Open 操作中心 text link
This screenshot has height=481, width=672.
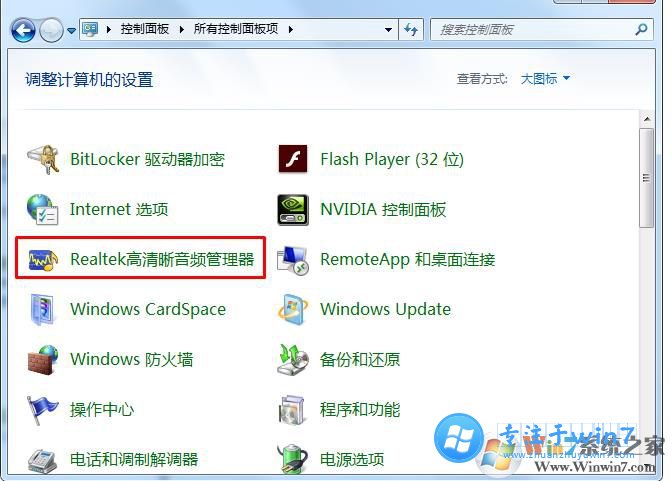(102, 410)
